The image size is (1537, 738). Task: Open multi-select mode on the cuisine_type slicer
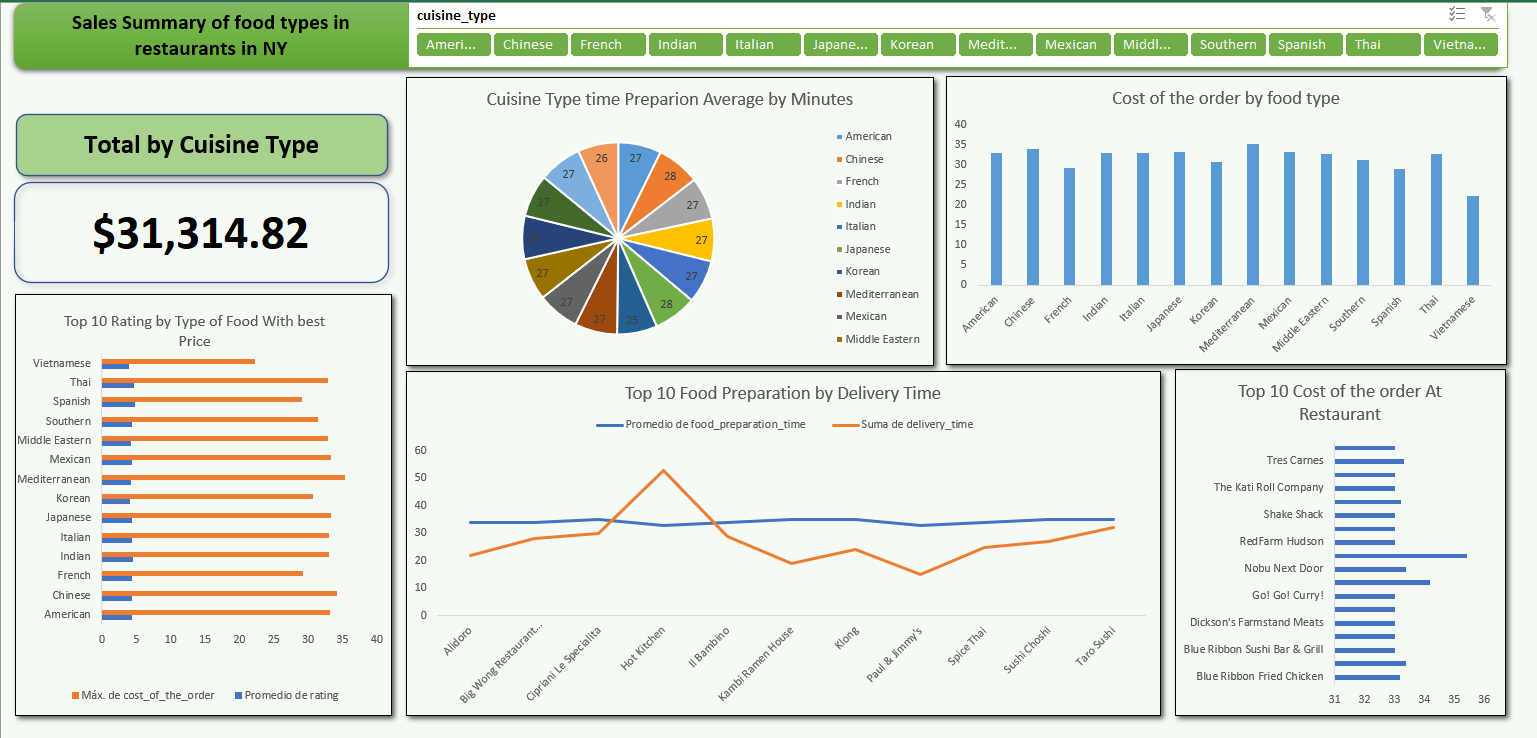(1456, 14)
